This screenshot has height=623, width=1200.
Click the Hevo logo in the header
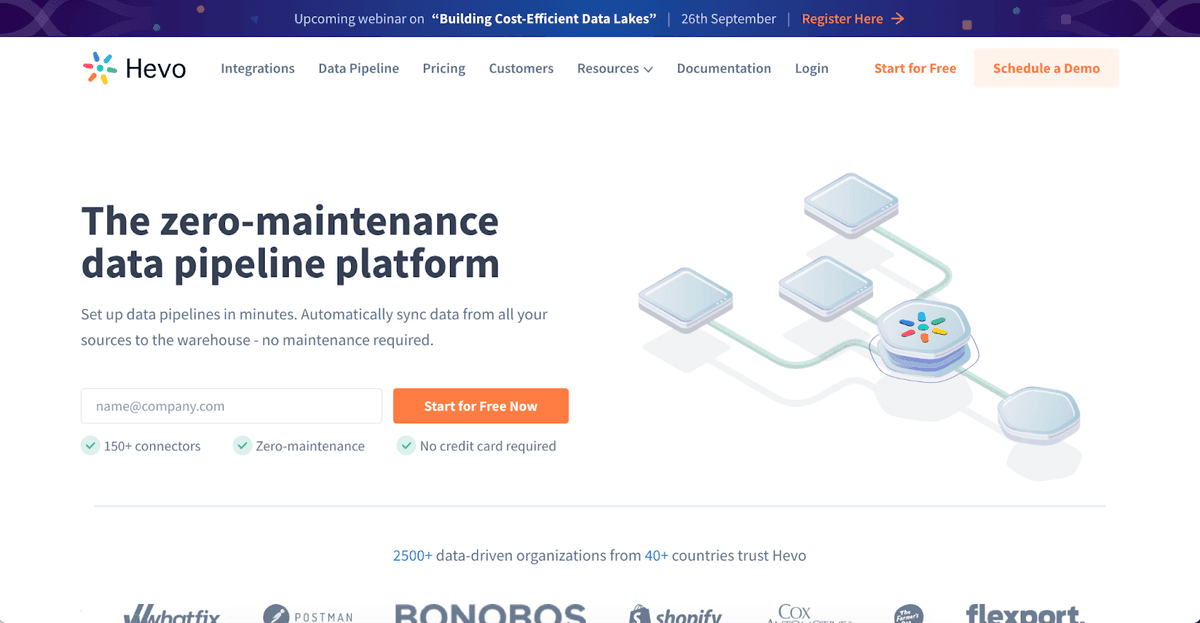(x=134, y=68)
